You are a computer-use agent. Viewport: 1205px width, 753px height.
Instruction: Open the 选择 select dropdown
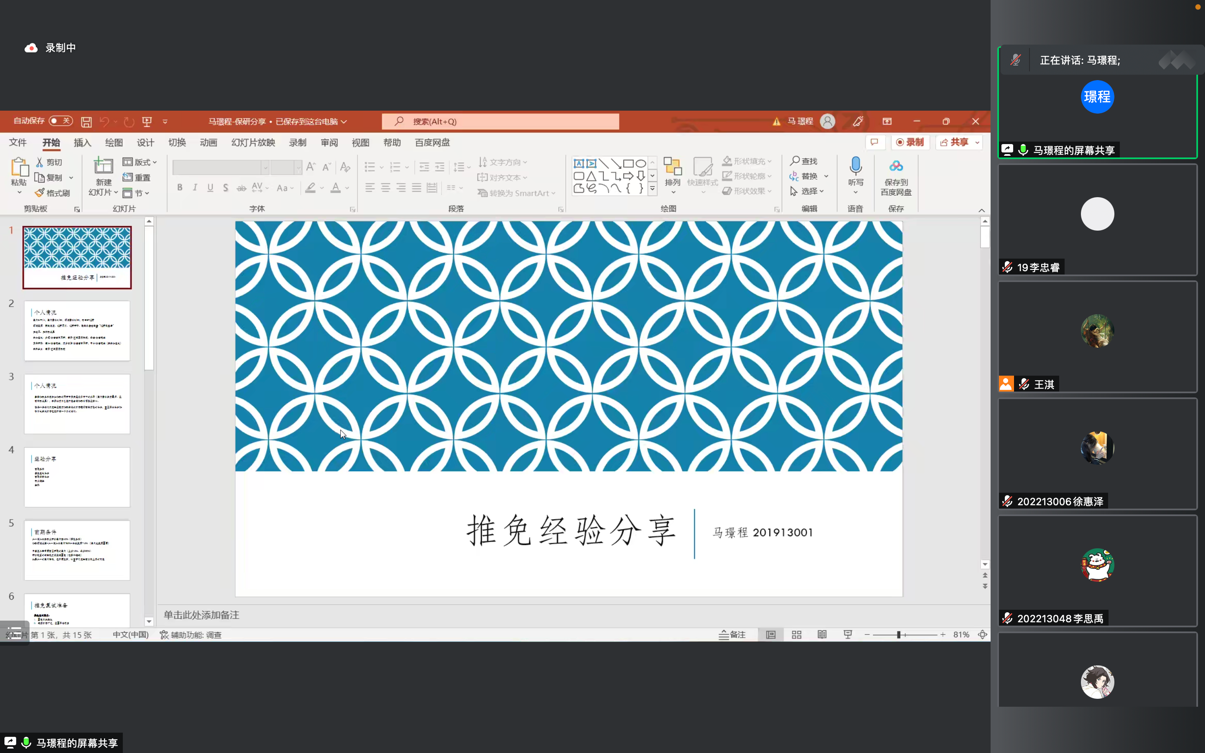808,191
